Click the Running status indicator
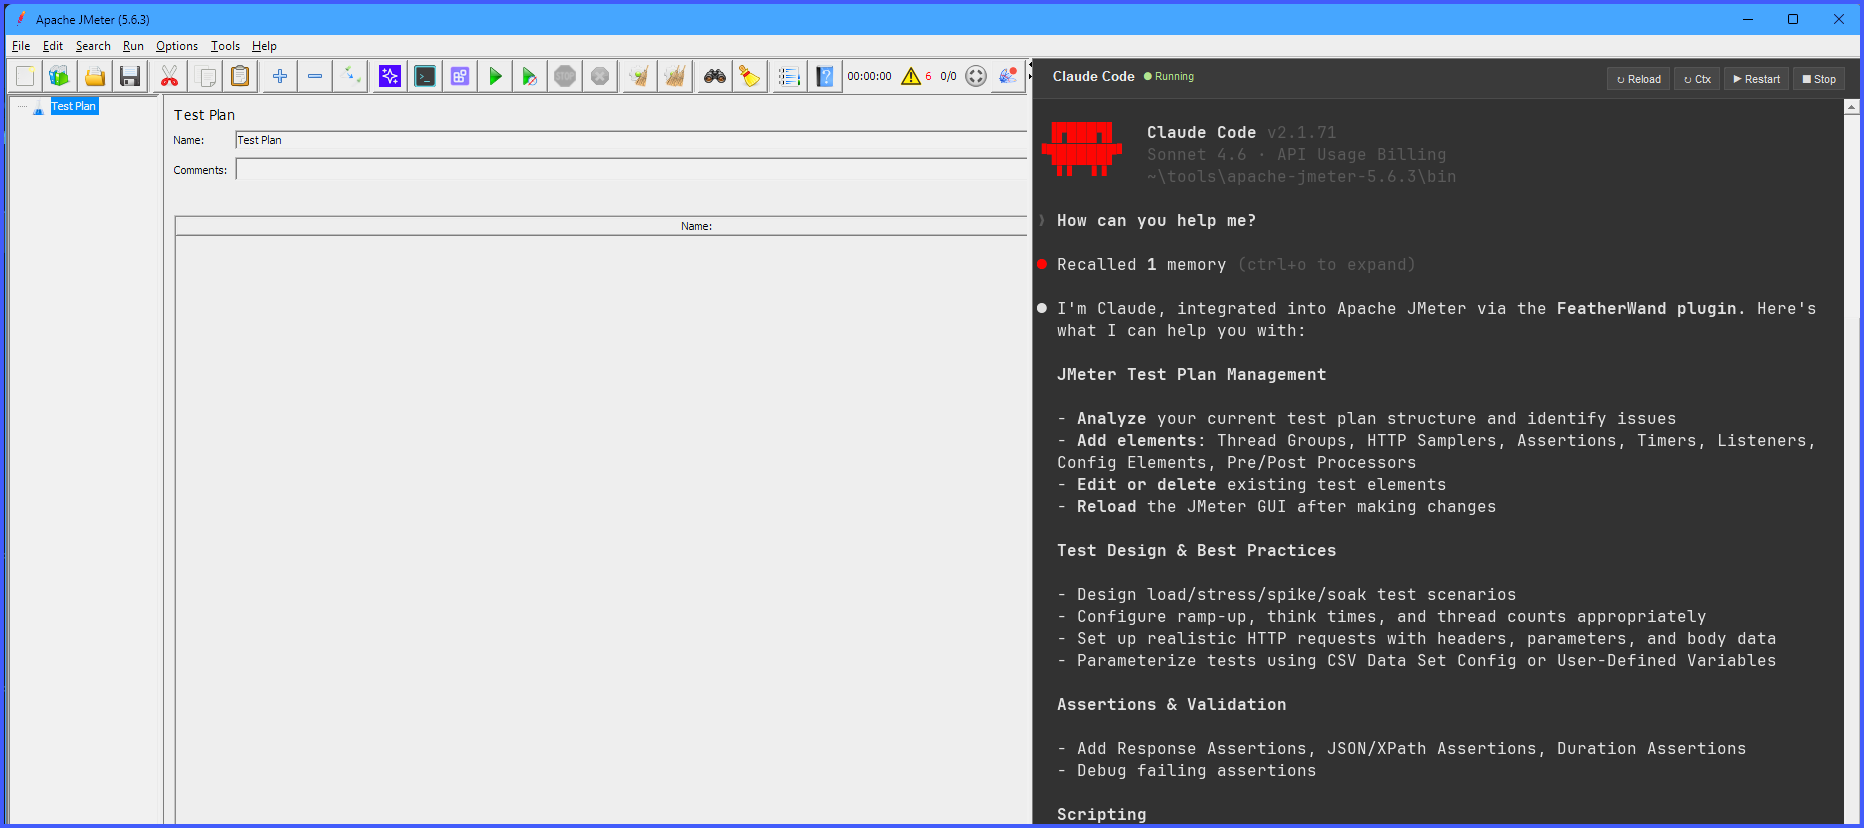Screen dimensions: 1864x828 [x=1169, y=76]
